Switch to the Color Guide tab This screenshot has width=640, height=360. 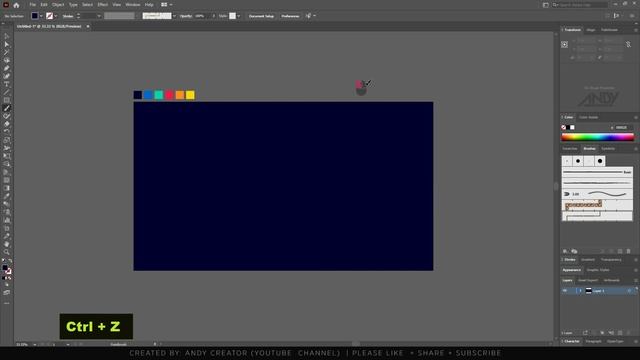click(x=589, y=117)
